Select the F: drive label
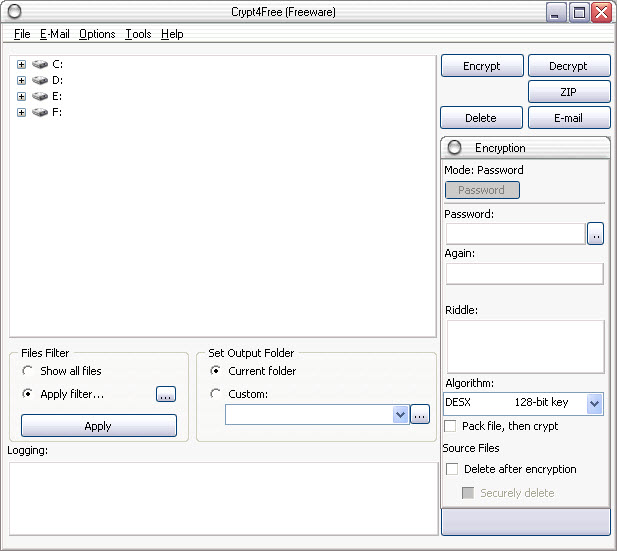The image size is (617, 551). coord(57,113)
